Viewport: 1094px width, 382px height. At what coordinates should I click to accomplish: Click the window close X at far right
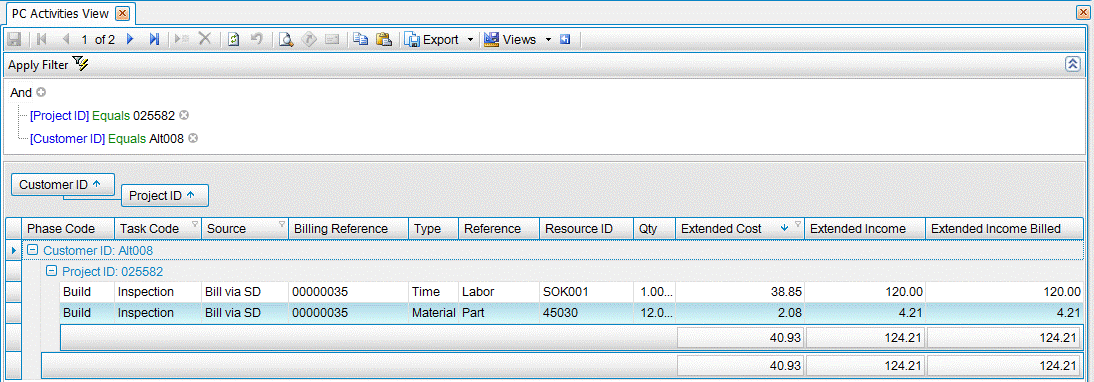tap(1082, 13)
